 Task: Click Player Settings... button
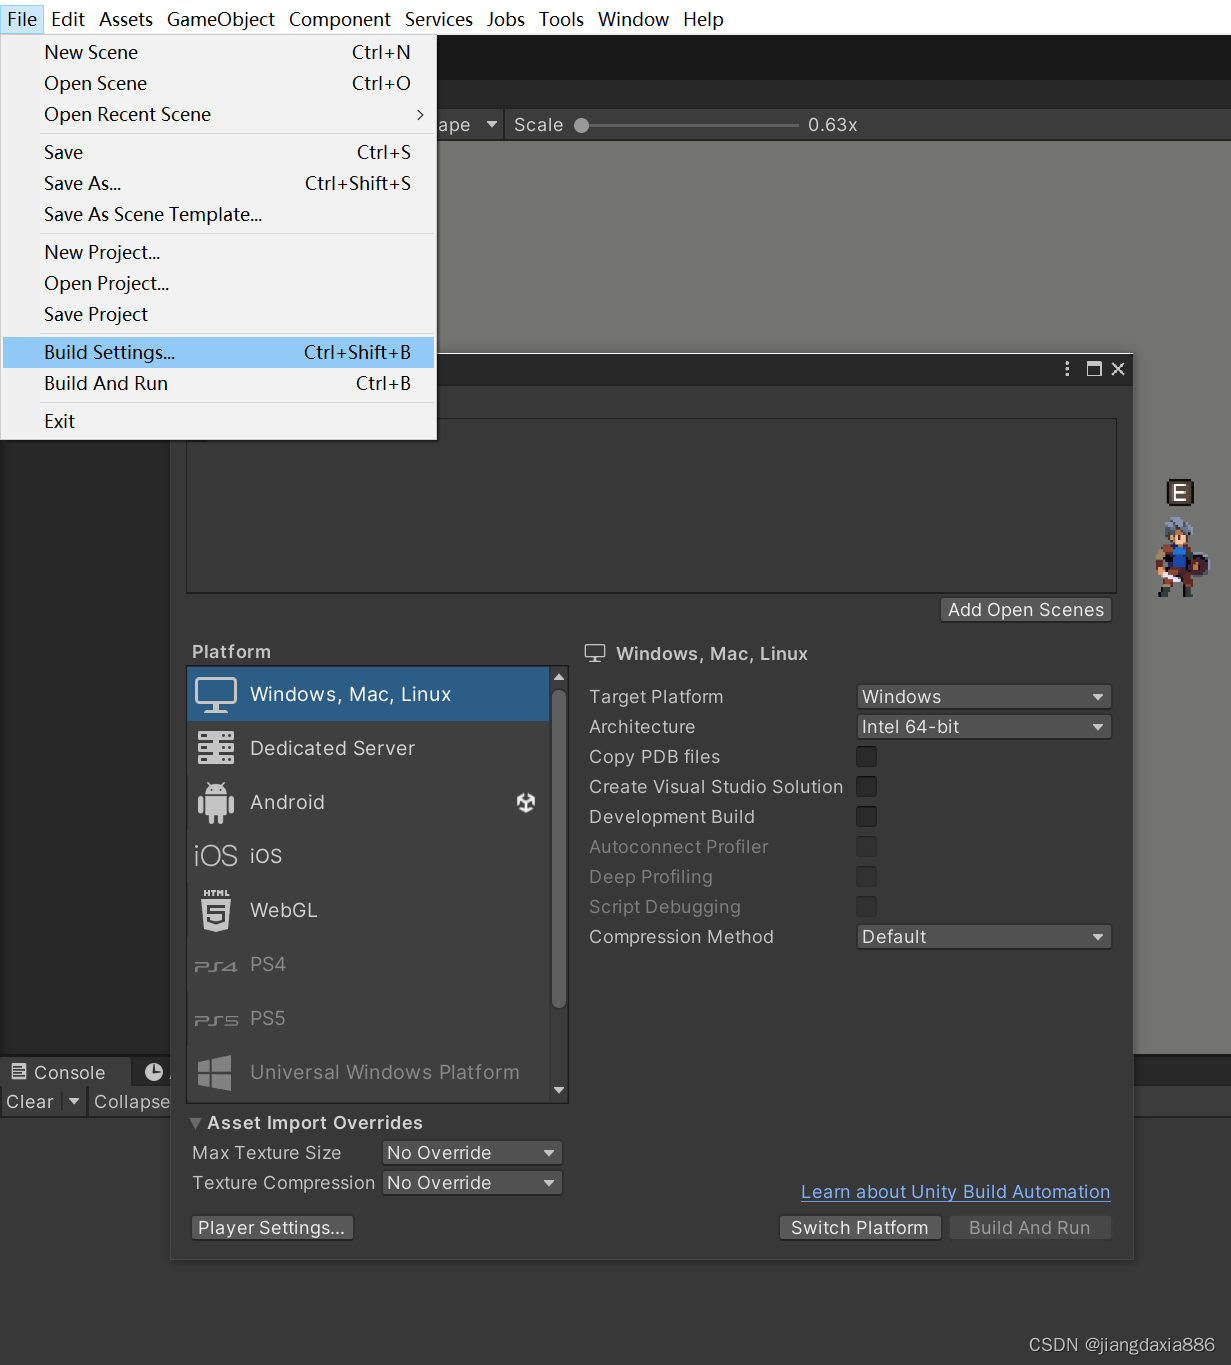[271, 1227]
